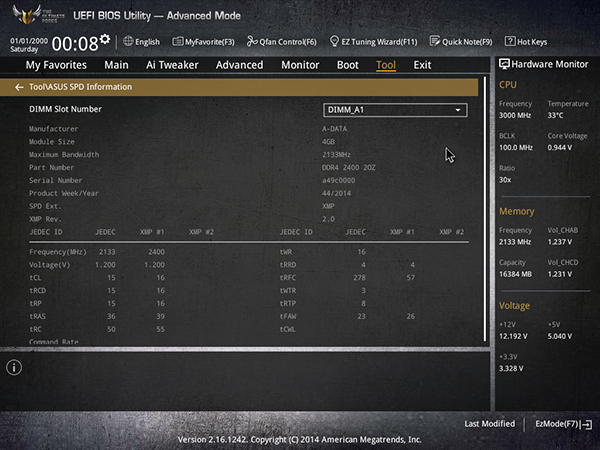Click the EzMode exit arrow icon
This screenshot has width=600, height=450.
pyautogui.click(x=586, y=424)
